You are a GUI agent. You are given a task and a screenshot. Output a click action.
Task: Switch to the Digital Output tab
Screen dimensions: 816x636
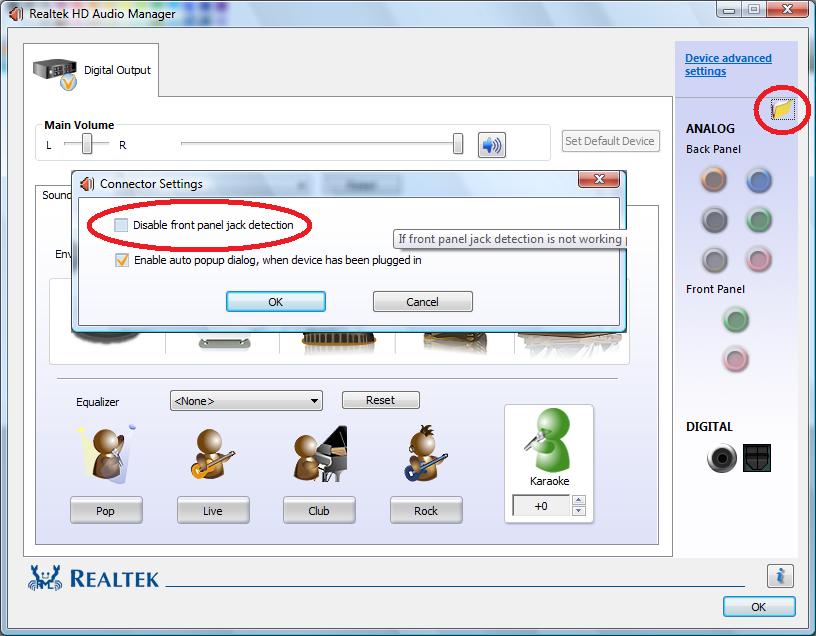coord(108,70)
